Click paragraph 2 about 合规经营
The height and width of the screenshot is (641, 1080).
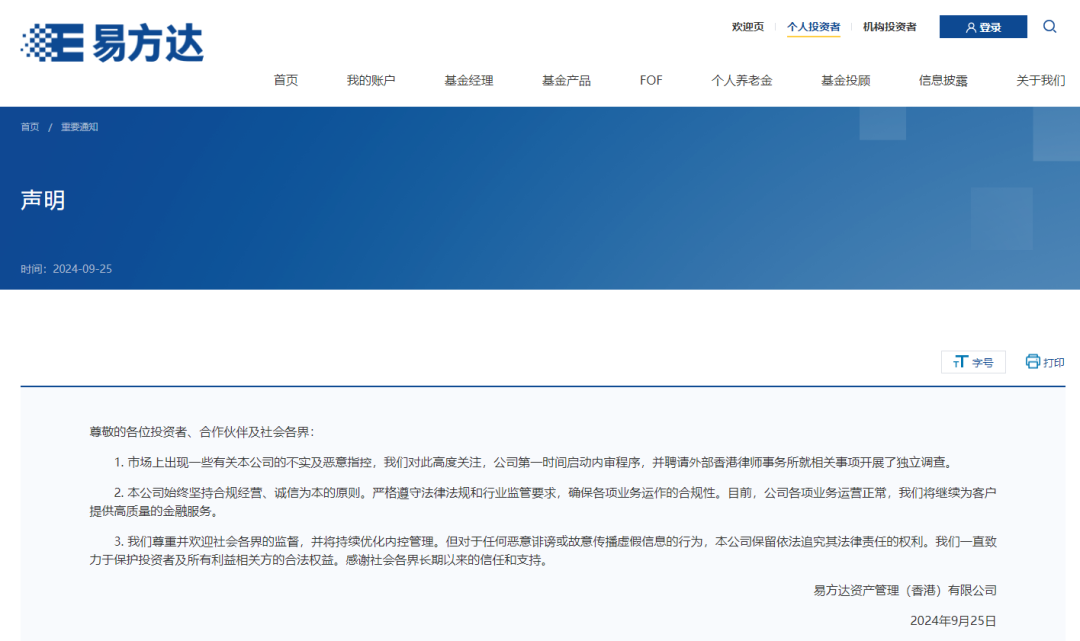coord(543,502)
